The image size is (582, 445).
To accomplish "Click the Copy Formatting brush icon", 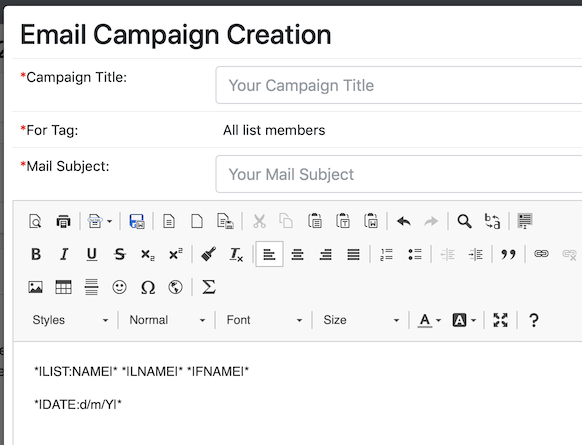I will coord(209,254).
